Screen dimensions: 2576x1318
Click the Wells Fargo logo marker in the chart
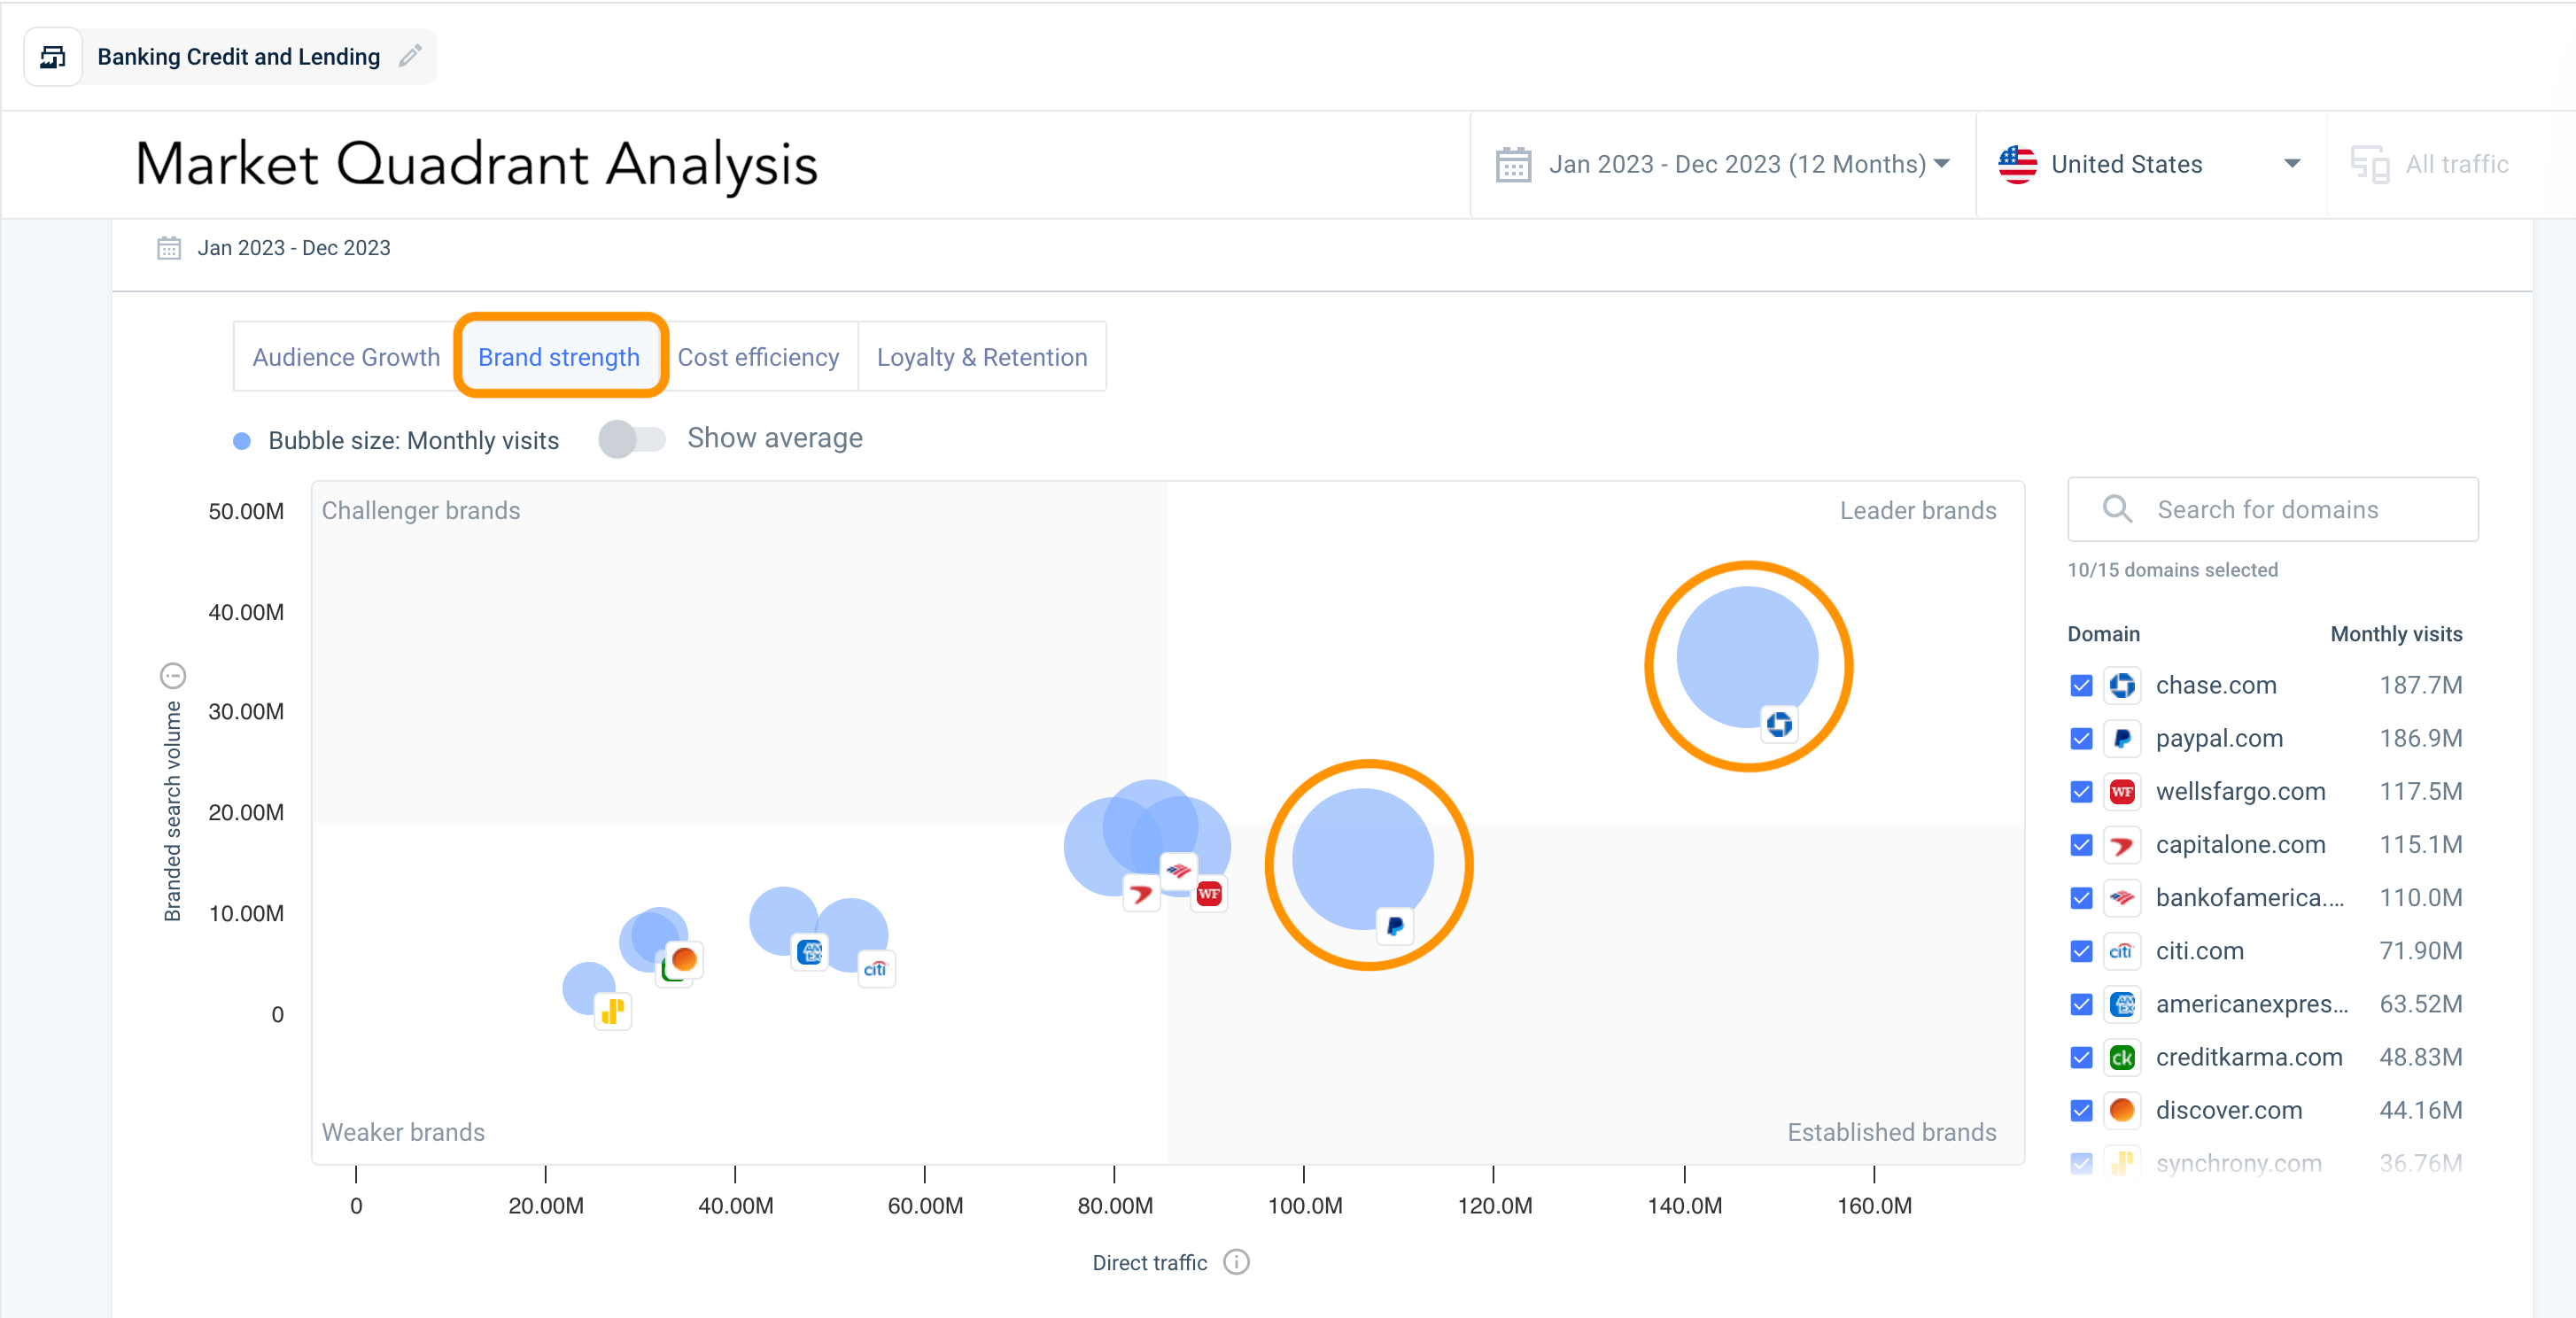[1209, 893]
